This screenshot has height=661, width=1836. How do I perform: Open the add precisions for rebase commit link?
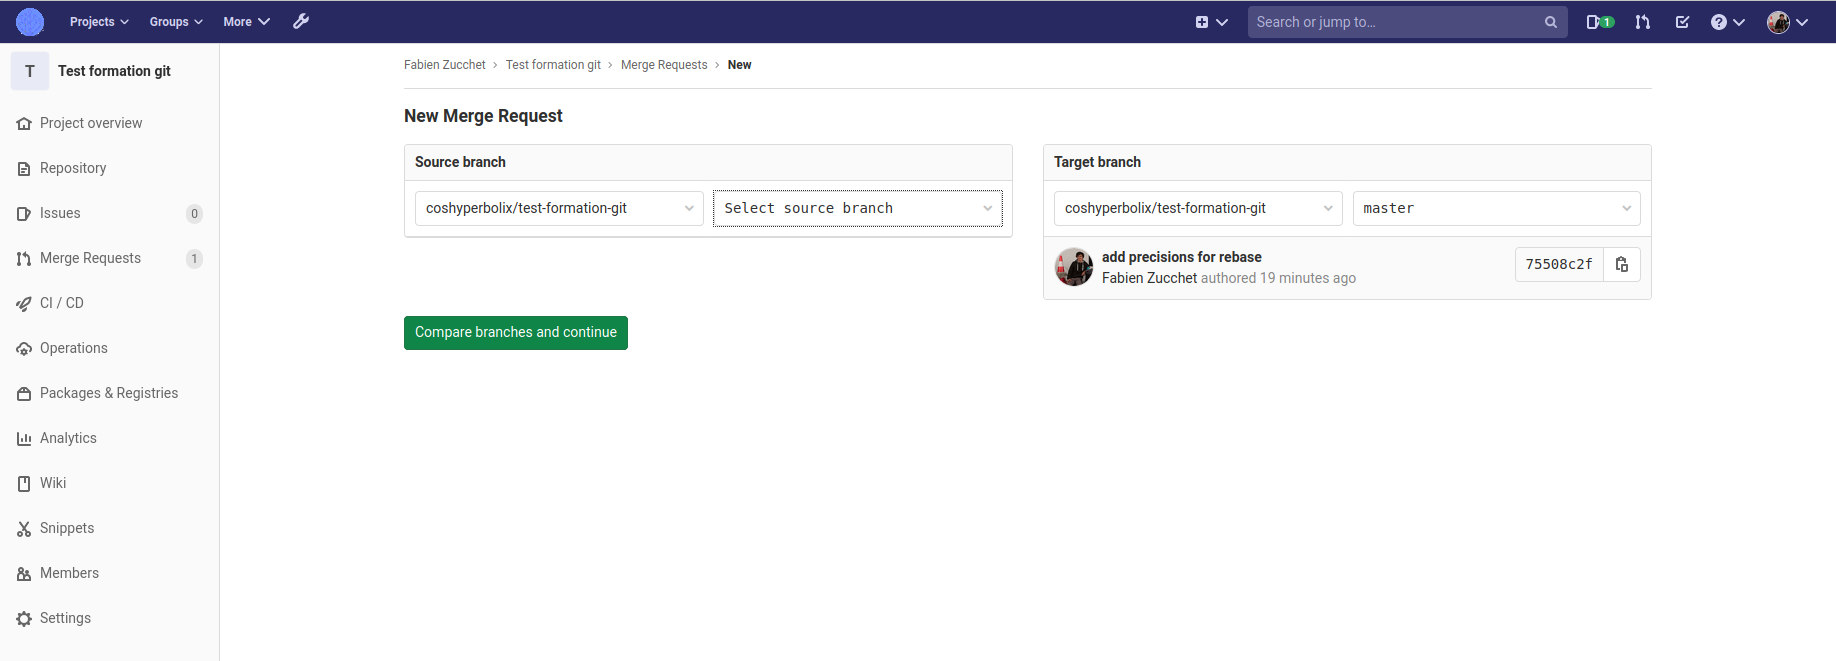pyautogui.click(x=1181, y=257)
